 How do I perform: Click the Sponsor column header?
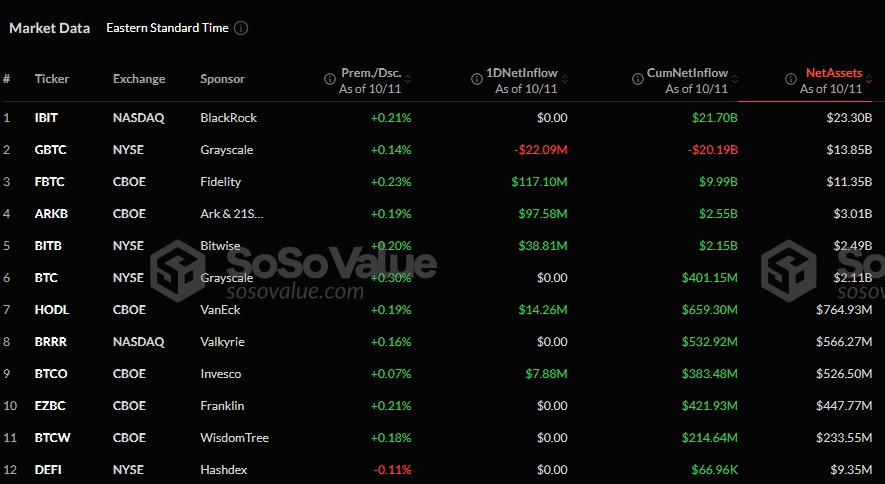(x=222, y=79)
